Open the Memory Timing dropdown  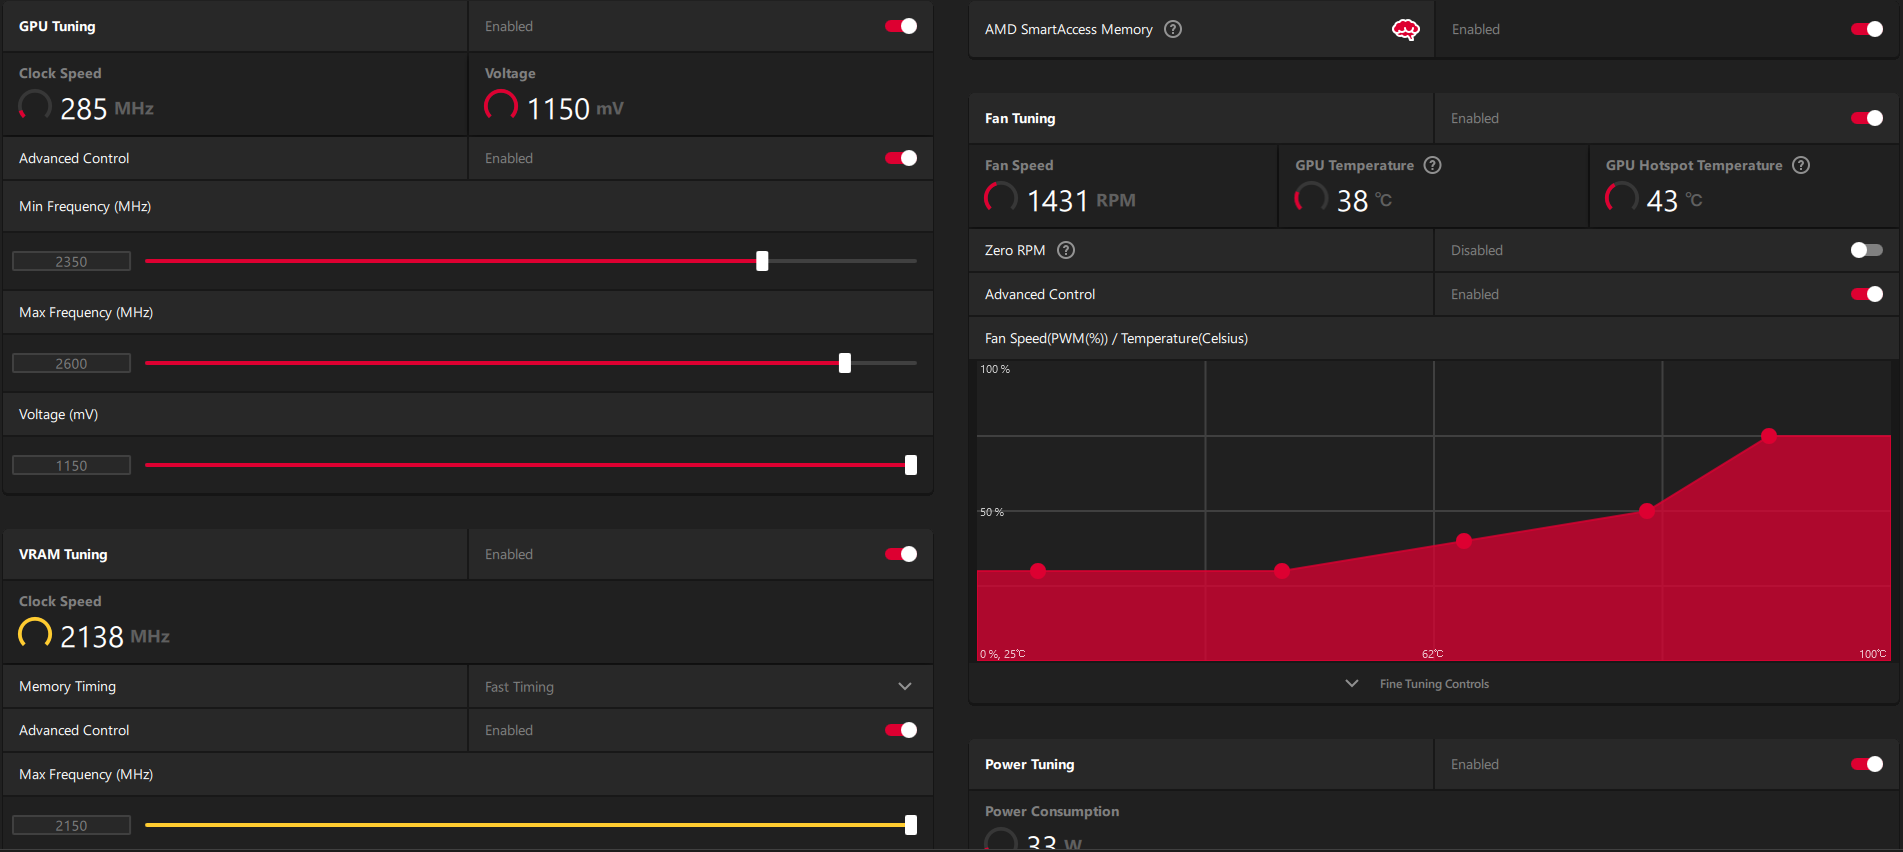700,686
